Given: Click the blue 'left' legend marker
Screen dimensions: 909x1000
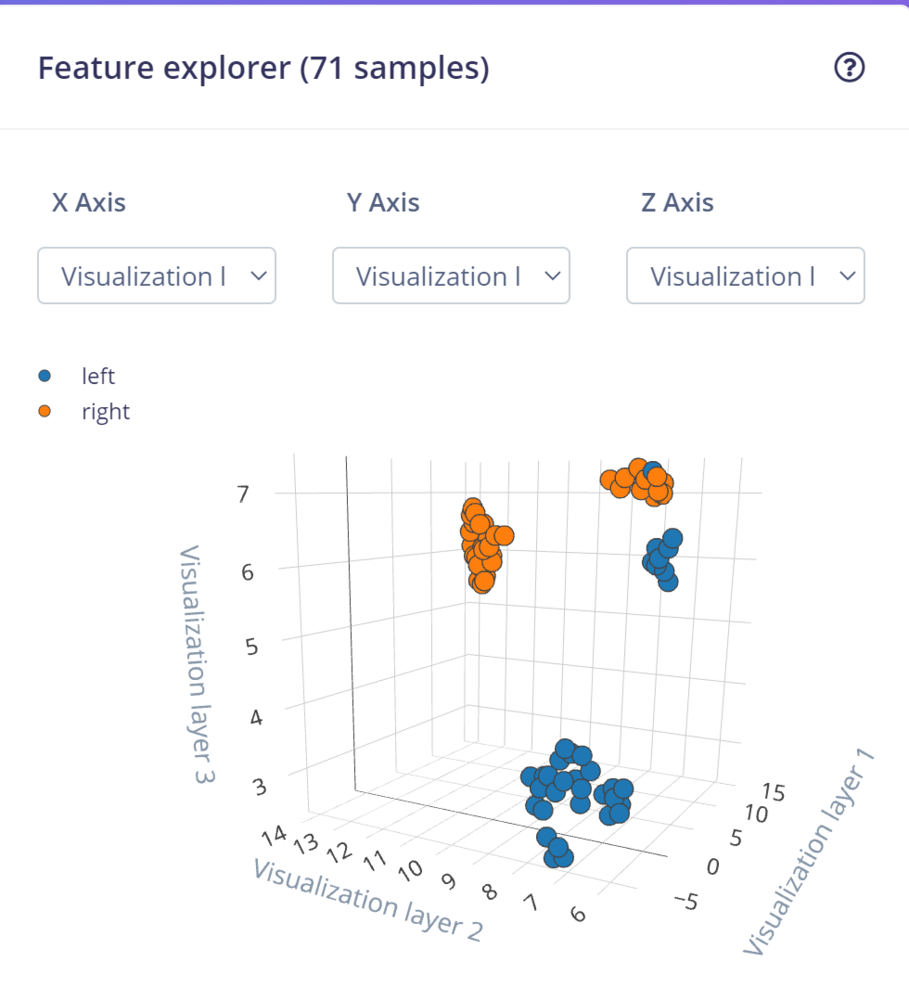Looking at the screenshot, I should click(45, 376).
